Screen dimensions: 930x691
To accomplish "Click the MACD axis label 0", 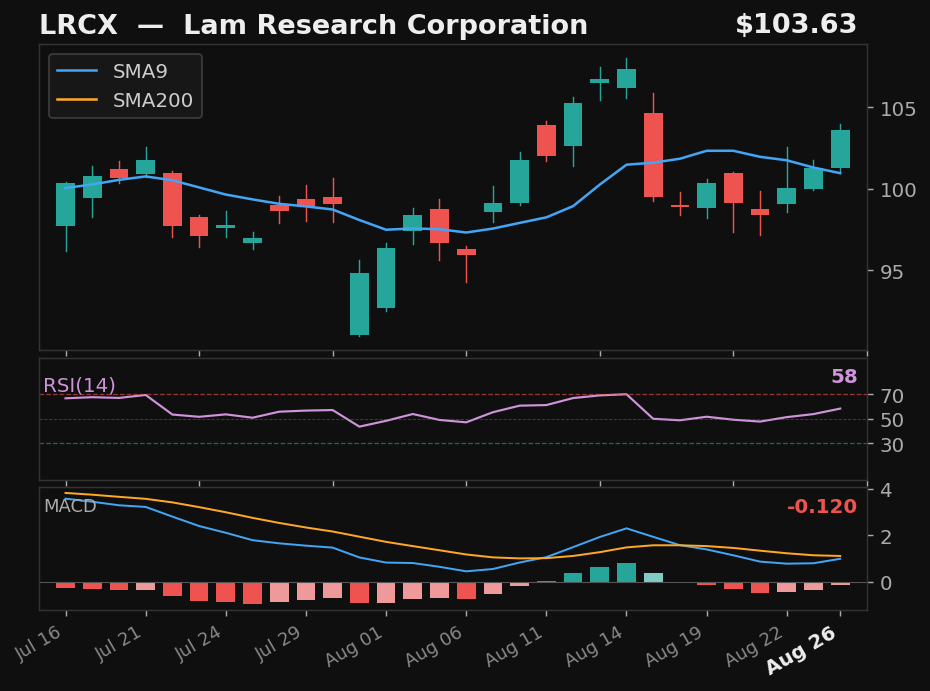I will pos(886,583).
